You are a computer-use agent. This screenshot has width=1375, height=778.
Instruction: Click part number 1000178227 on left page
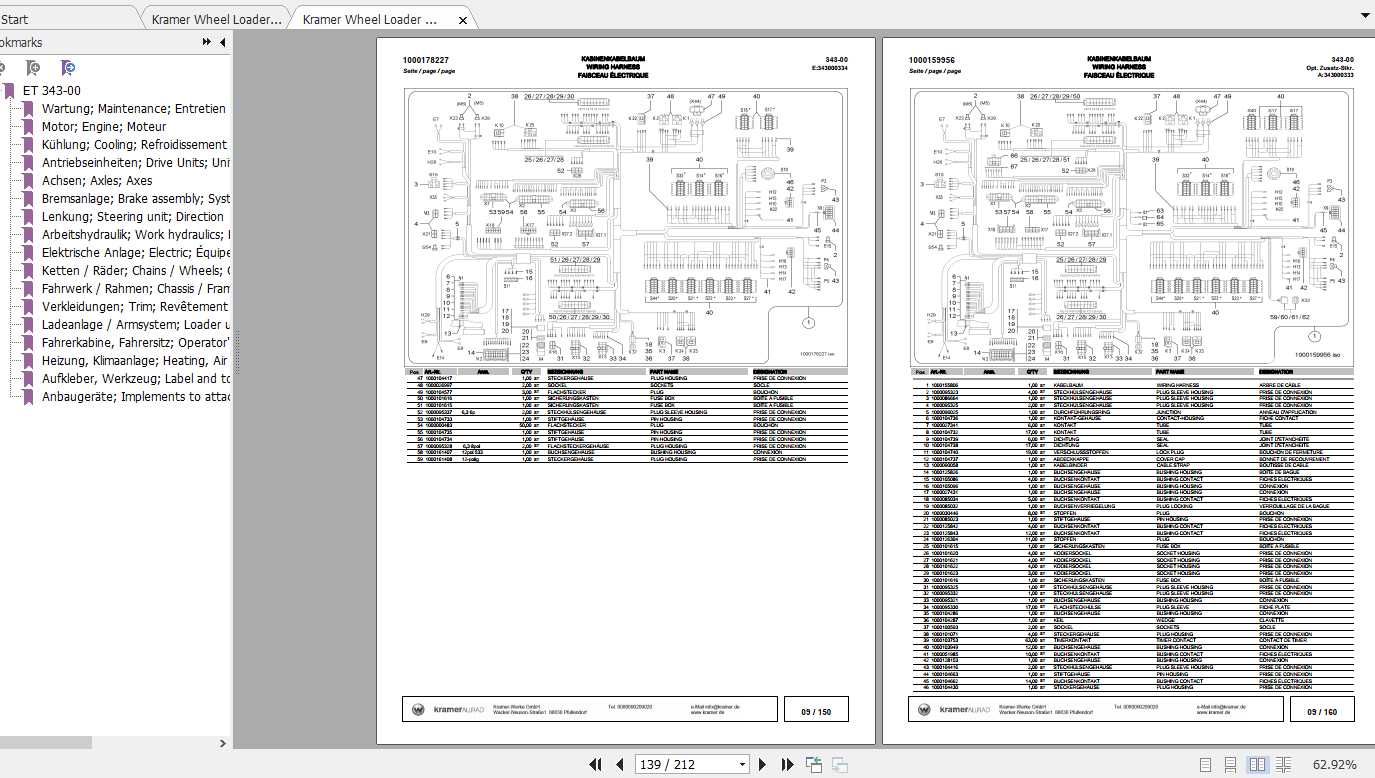pyautogui.click(x=426, y=60)
